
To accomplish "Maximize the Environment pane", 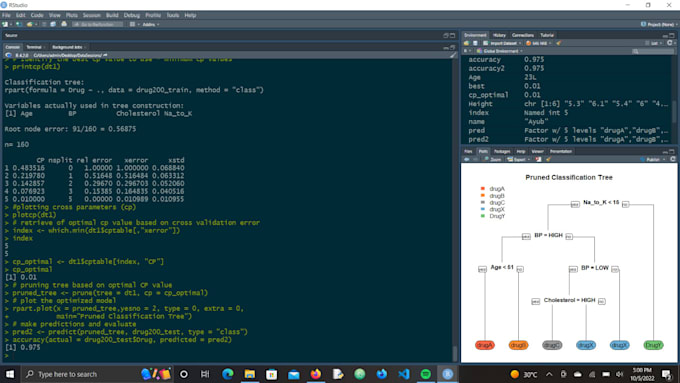I will click(x=672, y=35).
